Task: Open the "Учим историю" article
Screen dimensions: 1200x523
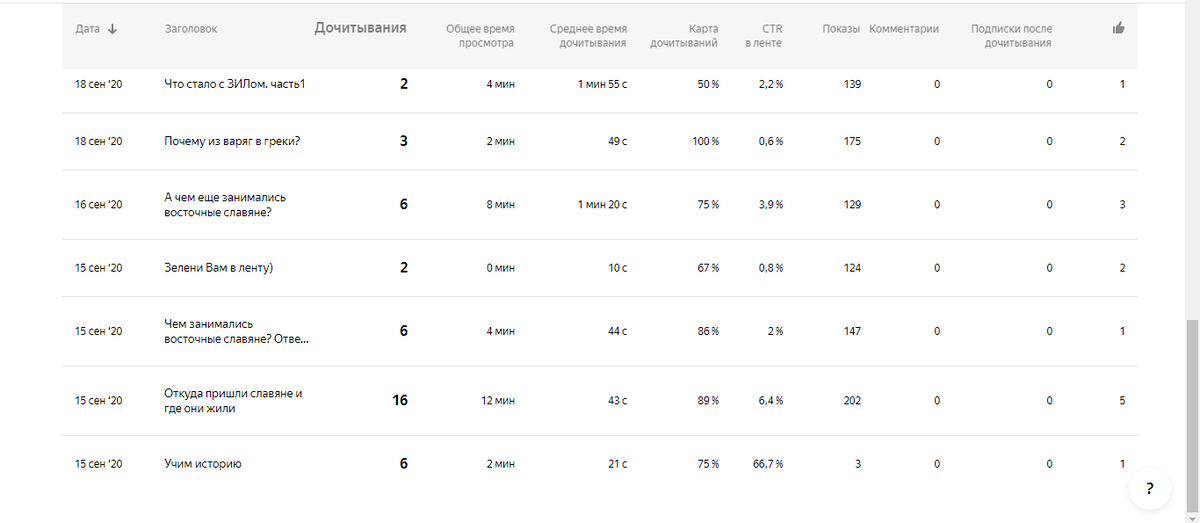Action: coord(203,464)
